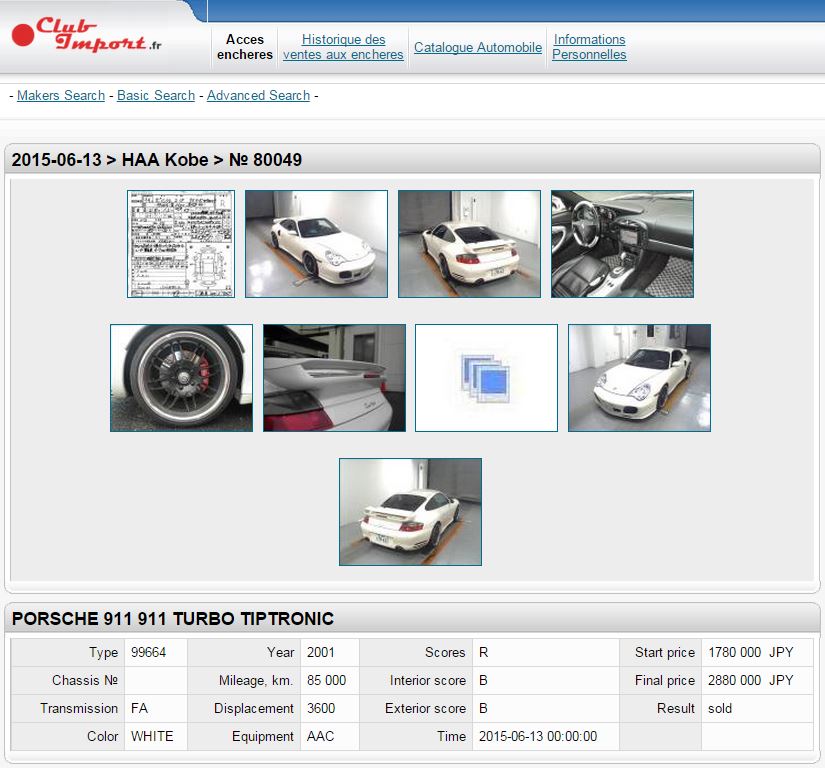
Task: Click the image placeholder gallery icon
Action: (x=486, y=378)
